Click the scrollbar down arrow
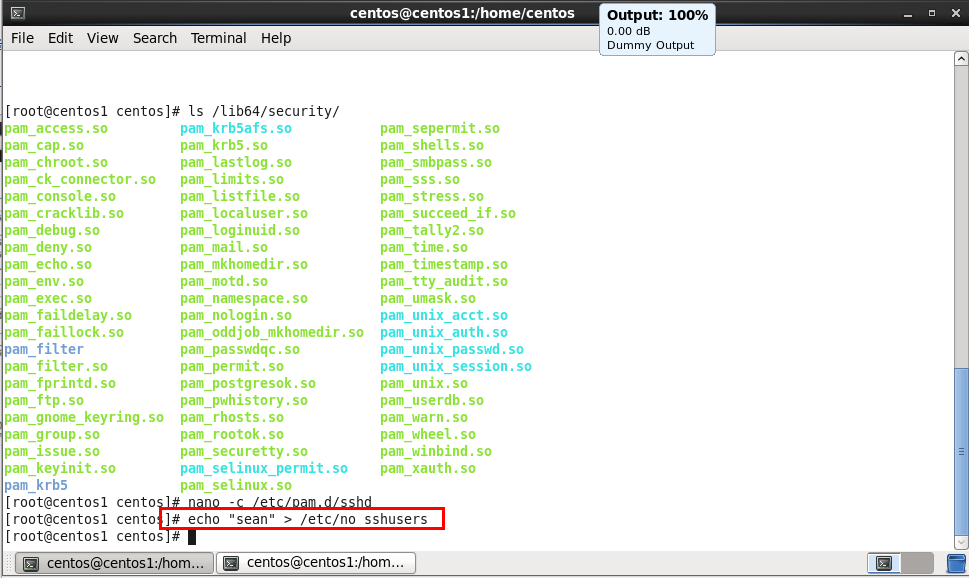The height and width of the screenshot is (578, 969). click(x=961, y=542)
